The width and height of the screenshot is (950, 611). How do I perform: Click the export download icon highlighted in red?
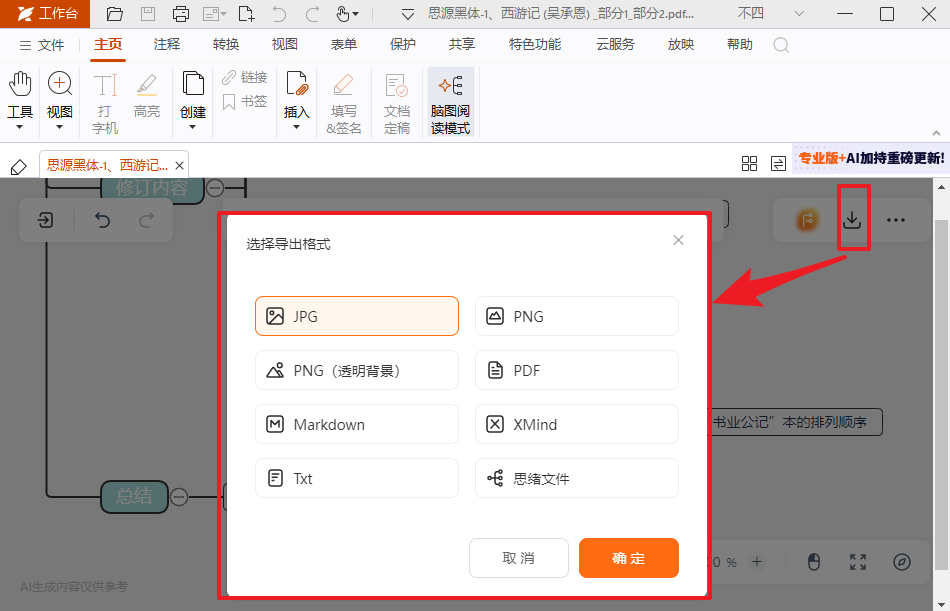[x=853, y=218]
